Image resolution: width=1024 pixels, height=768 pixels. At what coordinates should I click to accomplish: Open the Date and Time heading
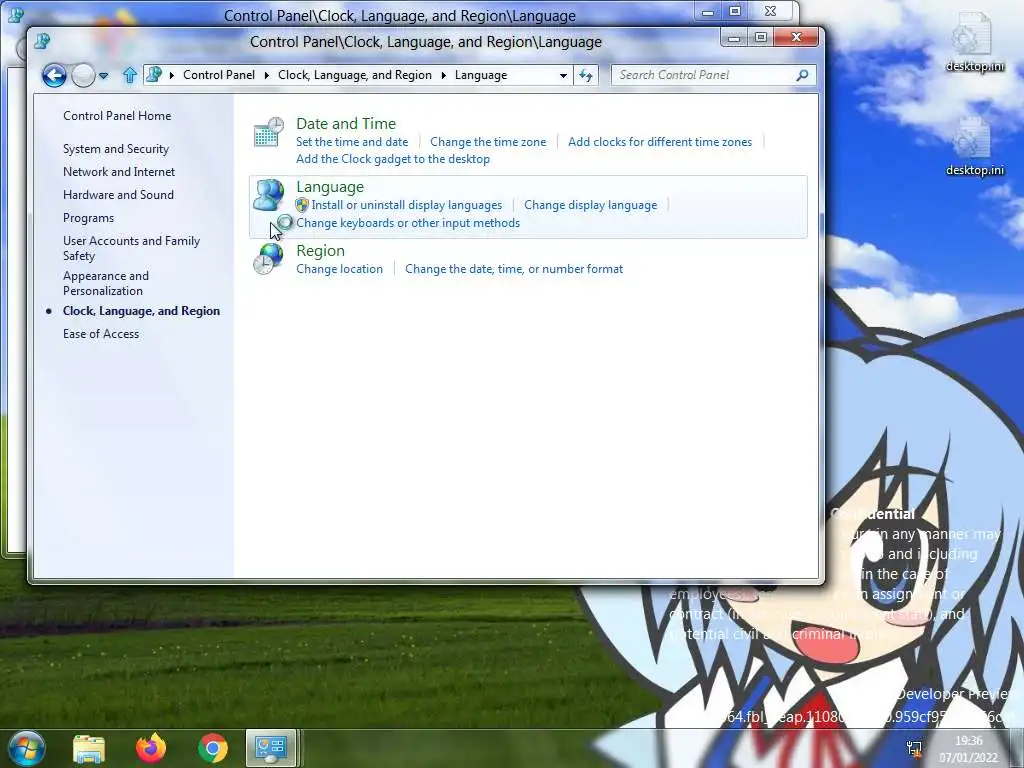coord(345,123)
